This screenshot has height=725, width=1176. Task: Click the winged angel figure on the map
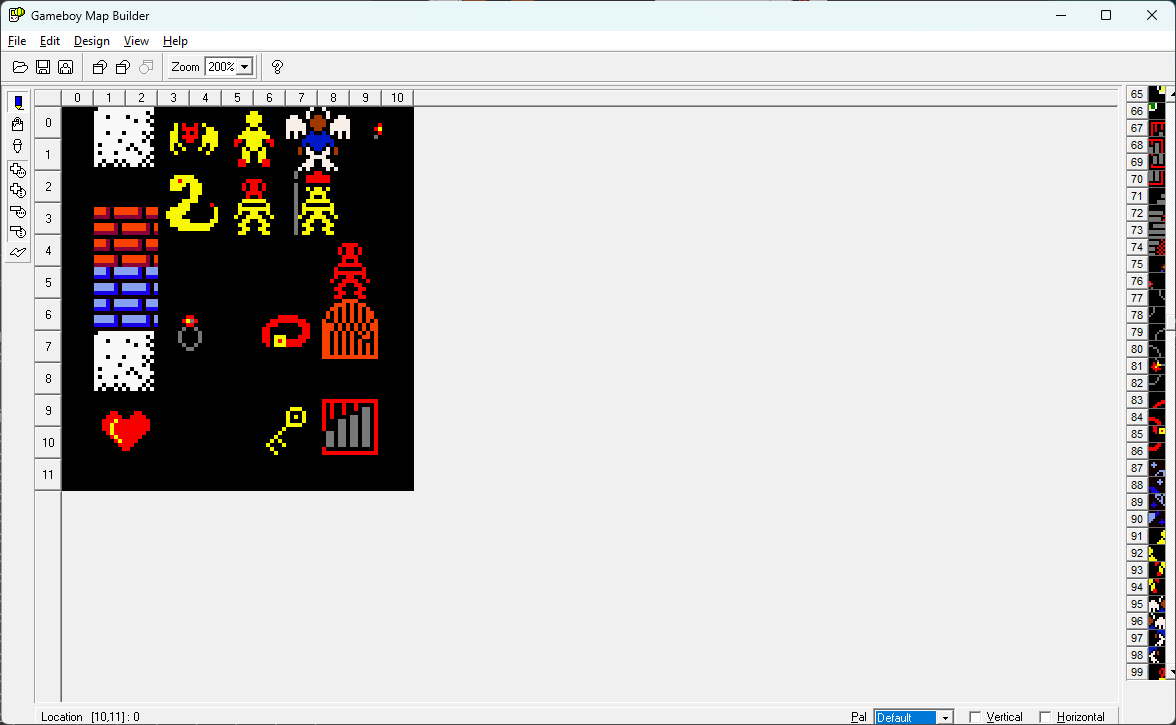tap(318, 139)
